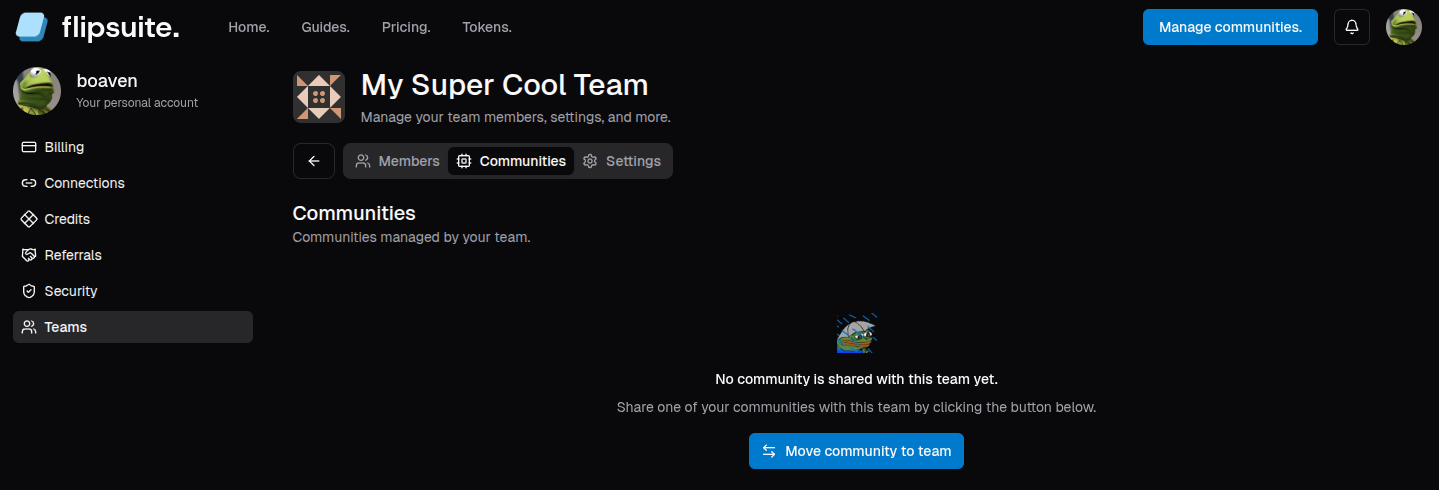Select the Communities tab
This screenshot has width=1439, height=490.
coord(511,161)
